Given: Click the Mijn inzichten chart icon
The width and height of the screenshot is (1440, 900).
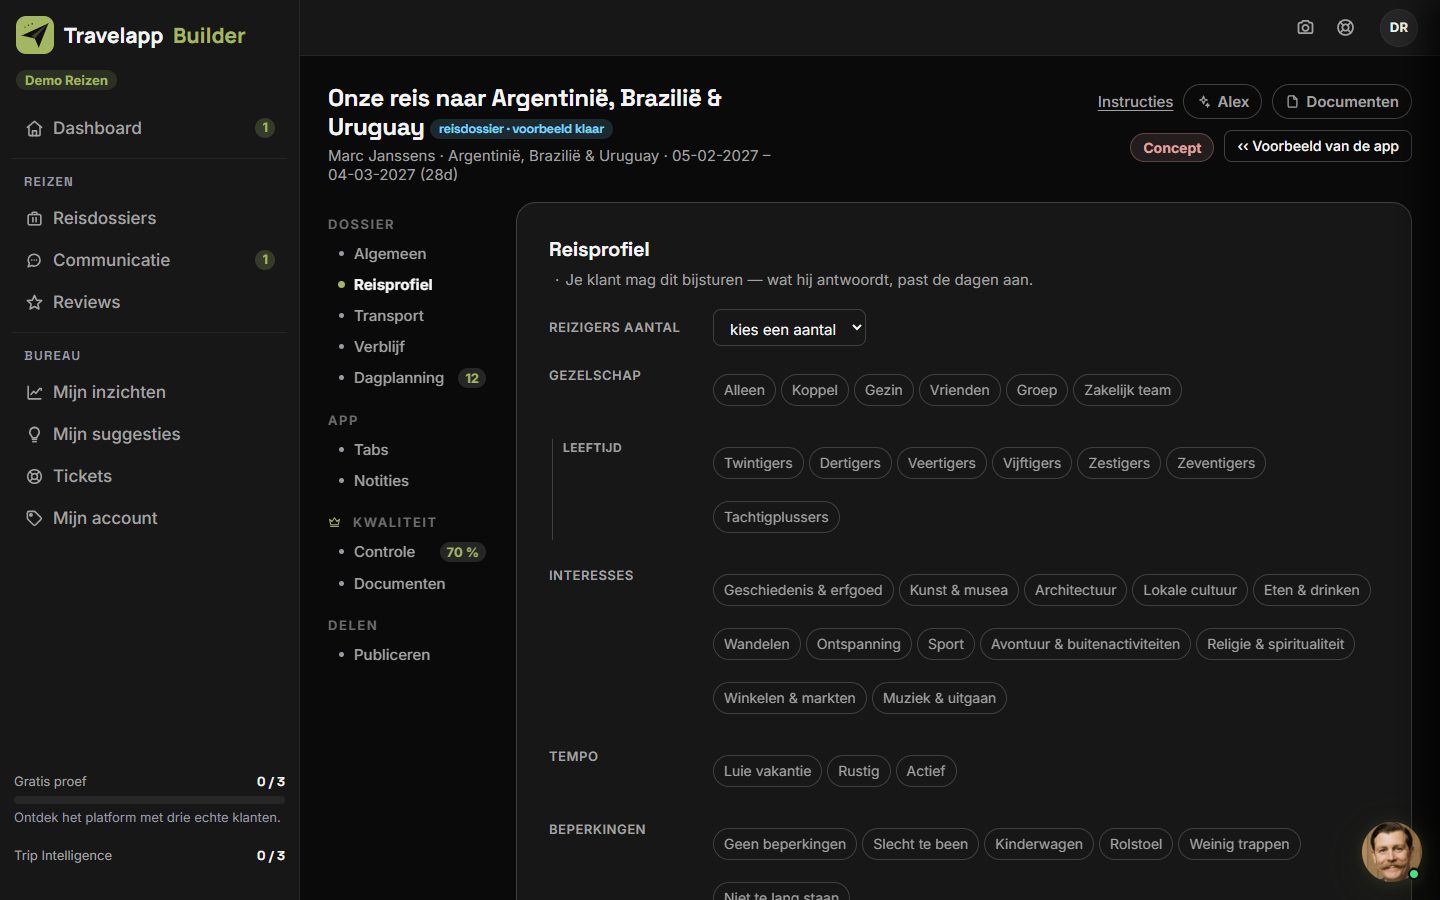Looking at the screenshot, I should 34,392.
